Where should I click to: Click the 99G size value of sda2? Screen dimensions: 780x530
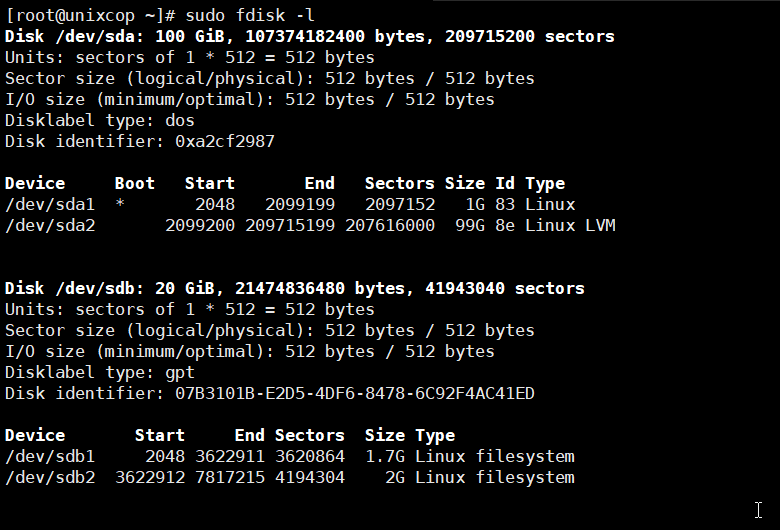(470, 225)
